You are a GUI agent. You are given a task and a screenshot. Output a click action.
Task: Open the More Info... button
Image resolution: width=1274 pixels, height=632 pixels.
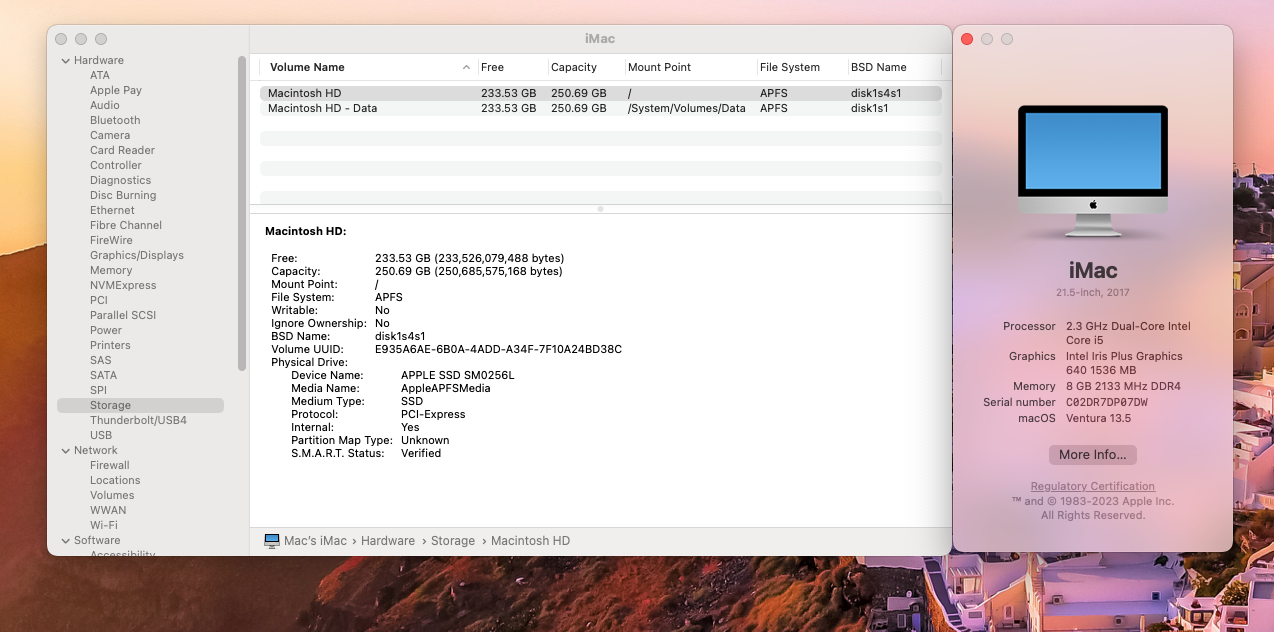click(x=1092, y=455)
